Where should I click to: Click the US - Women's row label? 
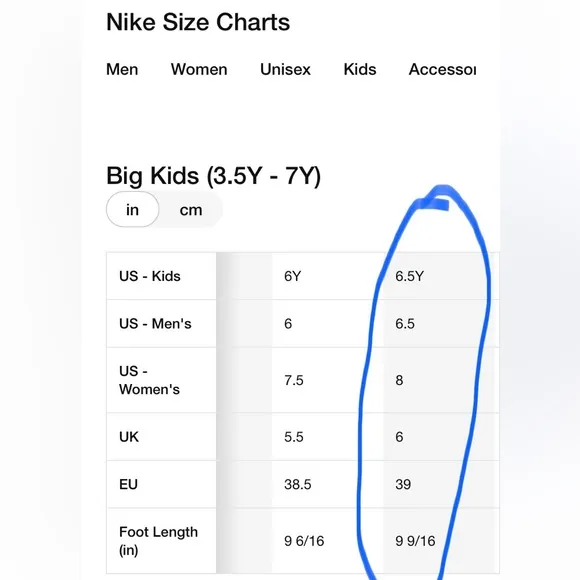coord(149,380)
